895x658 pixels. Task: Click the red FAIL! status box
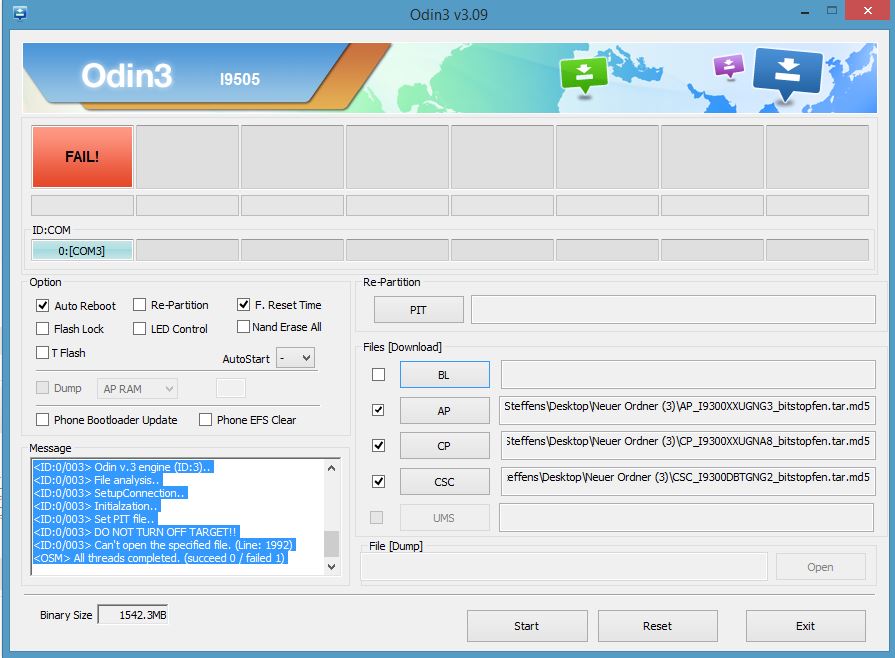coord(83,157)
